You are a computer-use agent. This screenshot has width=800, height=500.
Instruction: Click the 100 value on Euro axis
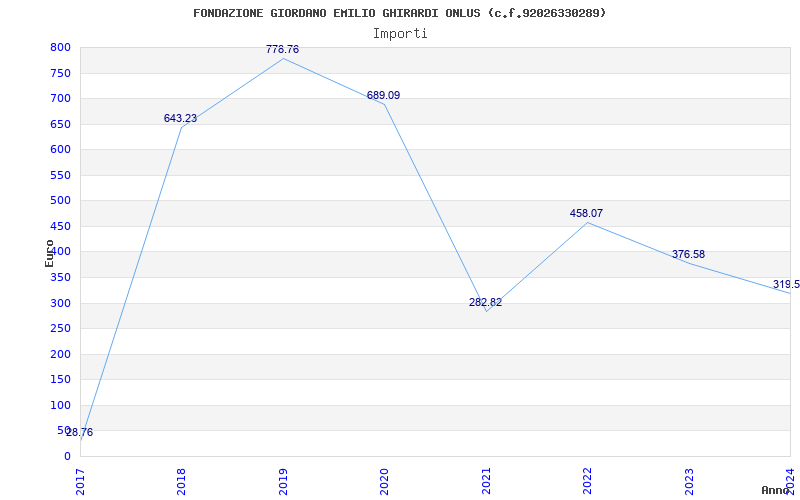click(x=60, y=405)
